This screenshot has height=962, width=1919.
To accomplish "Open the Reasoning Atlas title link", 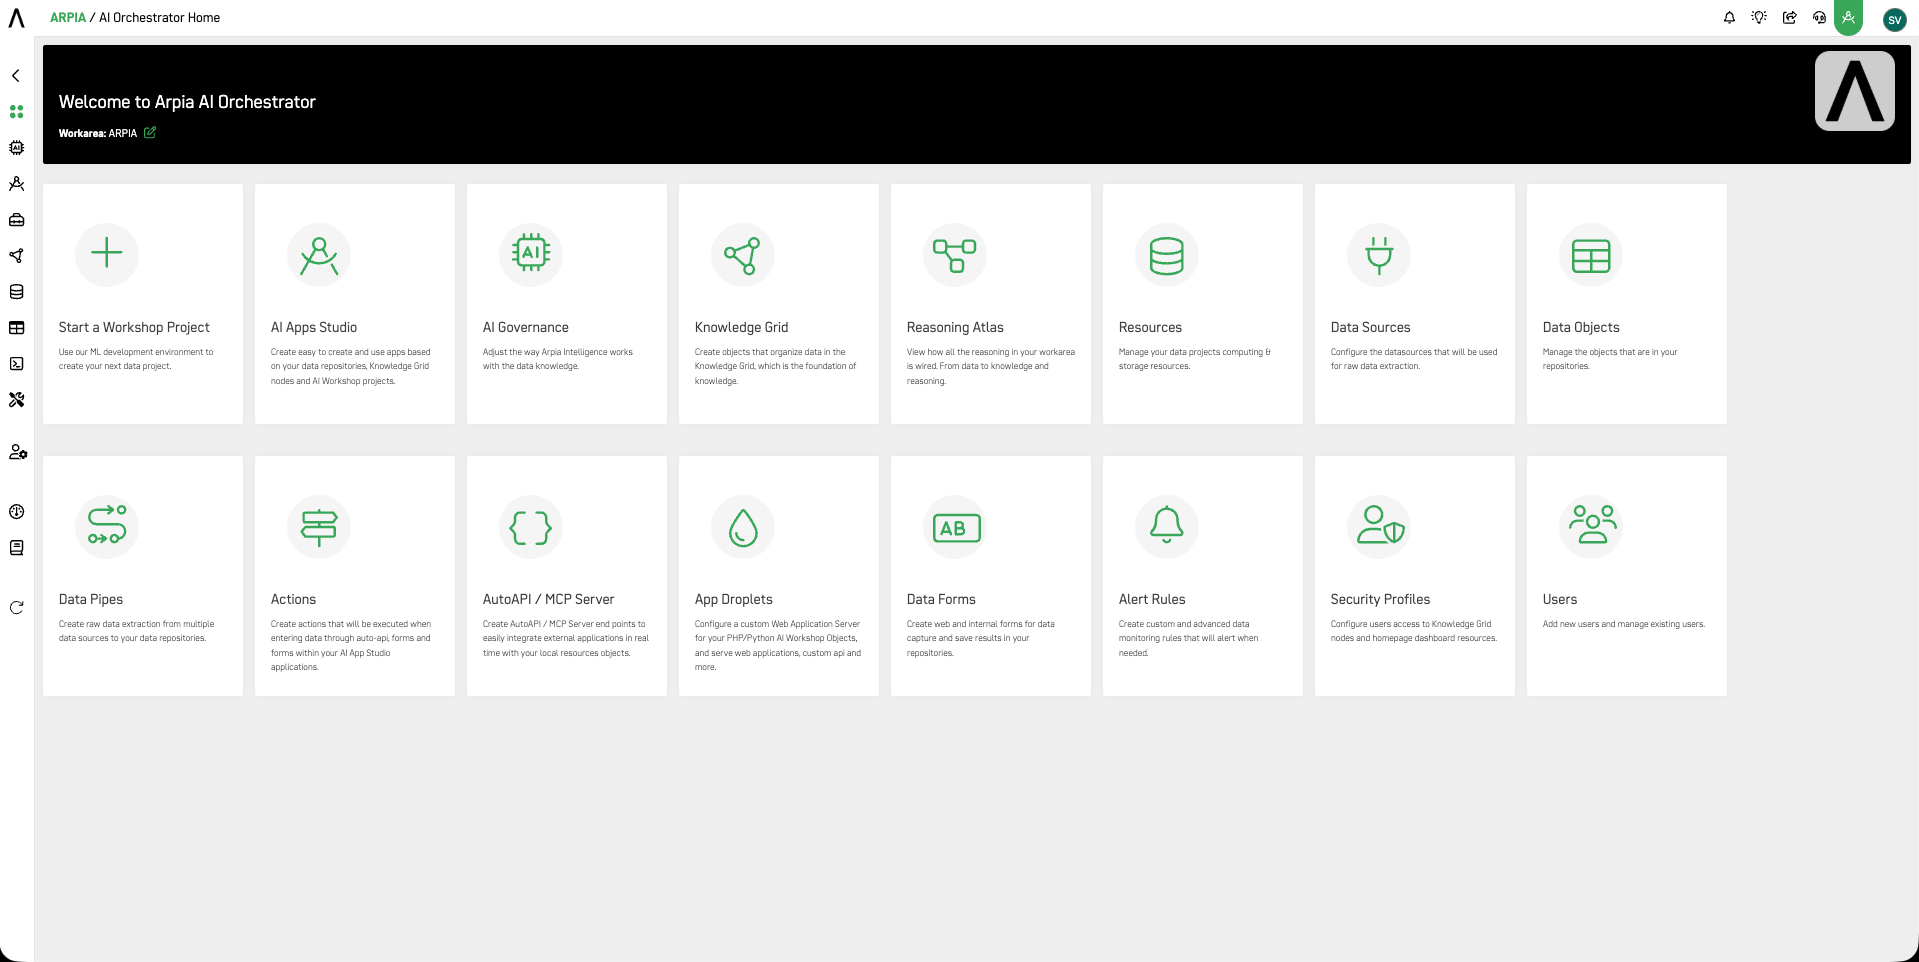I will [955, 327].
